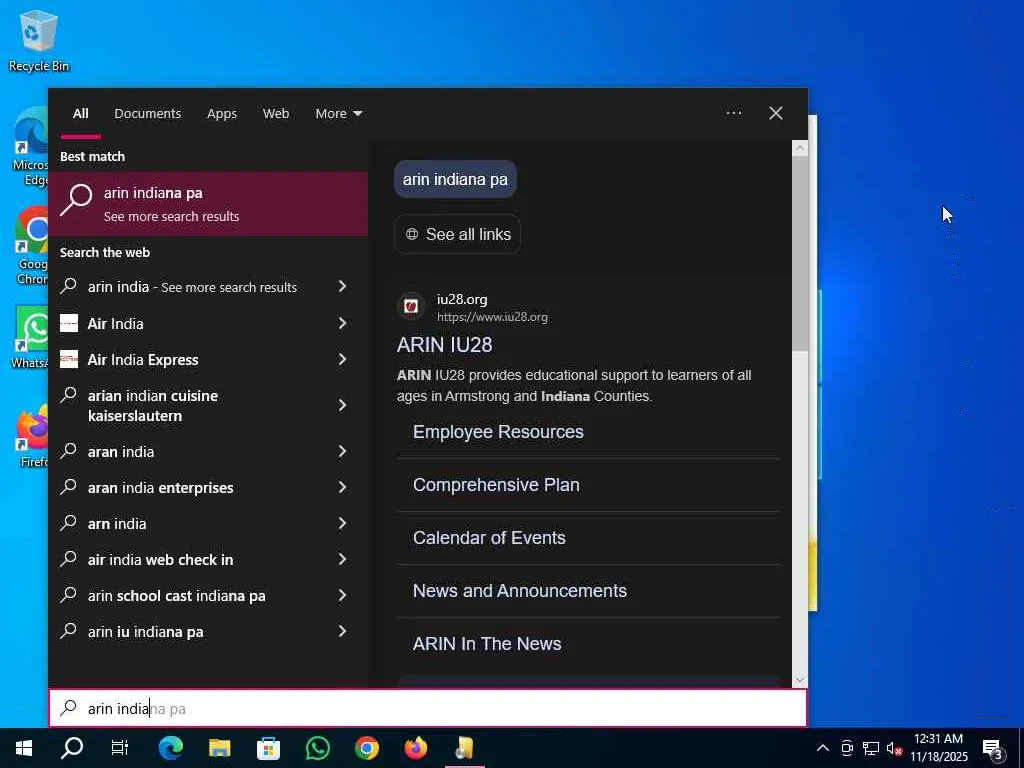Click the preview pane scrollbar thumb

point(800,254)
